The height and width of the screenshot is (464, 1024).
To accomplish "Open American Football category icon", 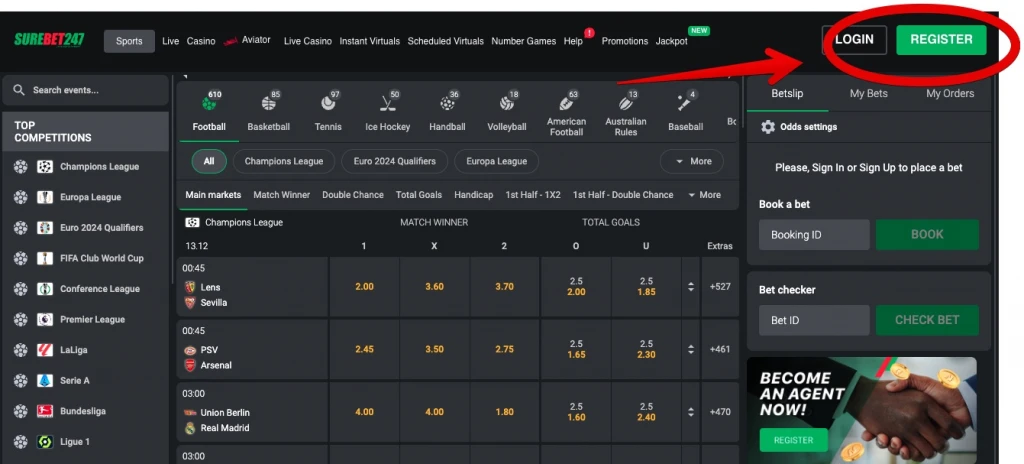I will tap(566, 104).
